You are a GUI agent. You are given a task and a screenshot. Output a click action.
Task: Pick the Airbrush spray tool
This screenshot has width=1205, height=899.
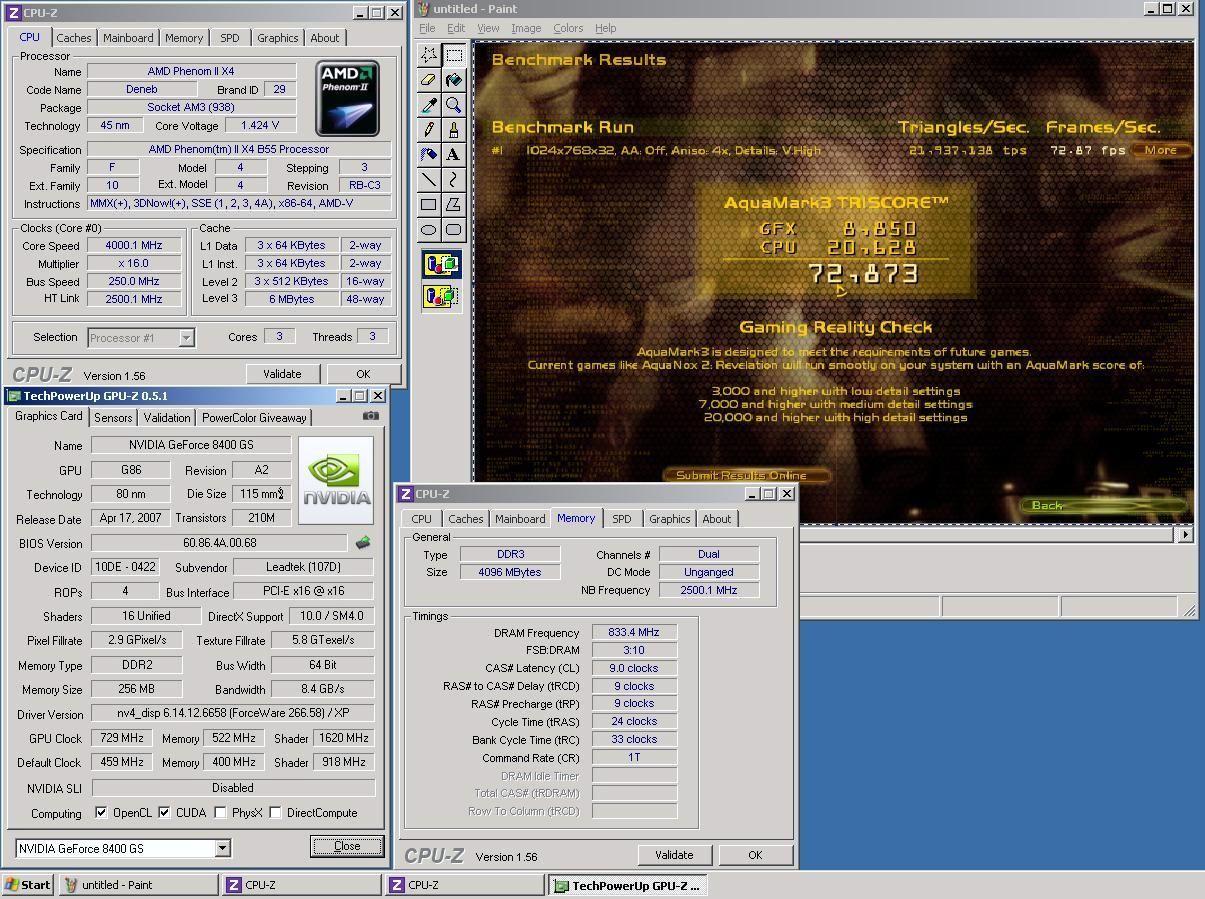pyautogui.click(x=428, y=155)
